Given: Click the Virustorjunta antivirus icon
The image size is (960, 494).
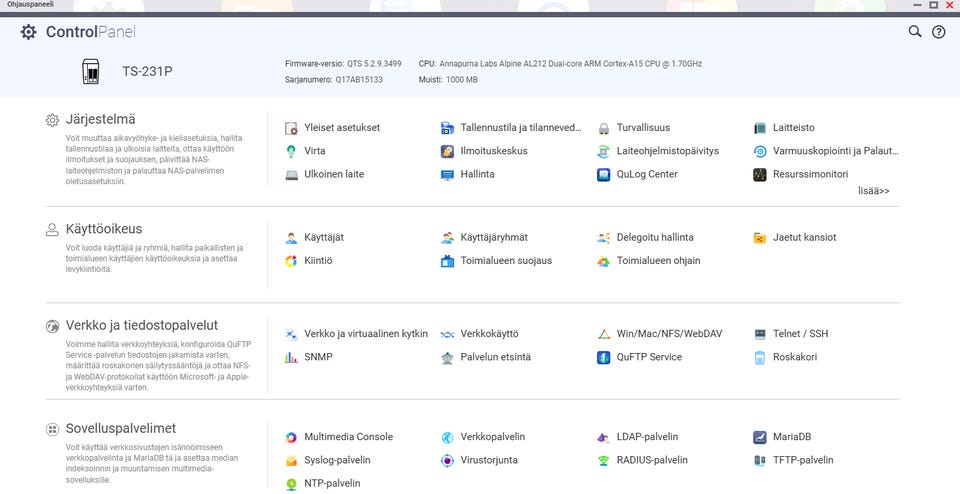Looking at the screenshot, I should click(448, 460).
